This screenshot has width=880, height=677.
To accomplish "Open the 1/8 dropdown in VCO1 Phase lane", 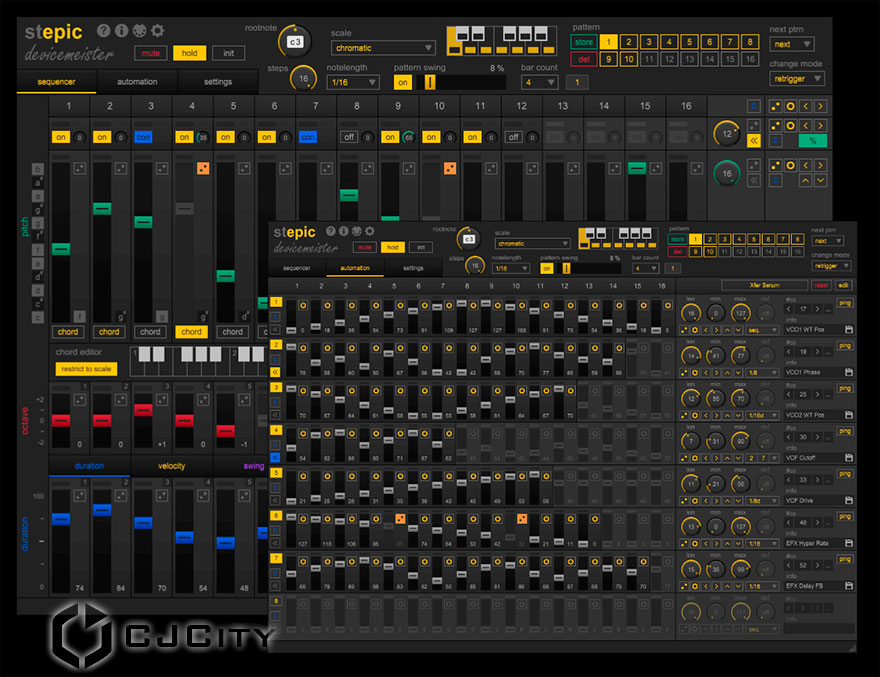I will 762,373.
